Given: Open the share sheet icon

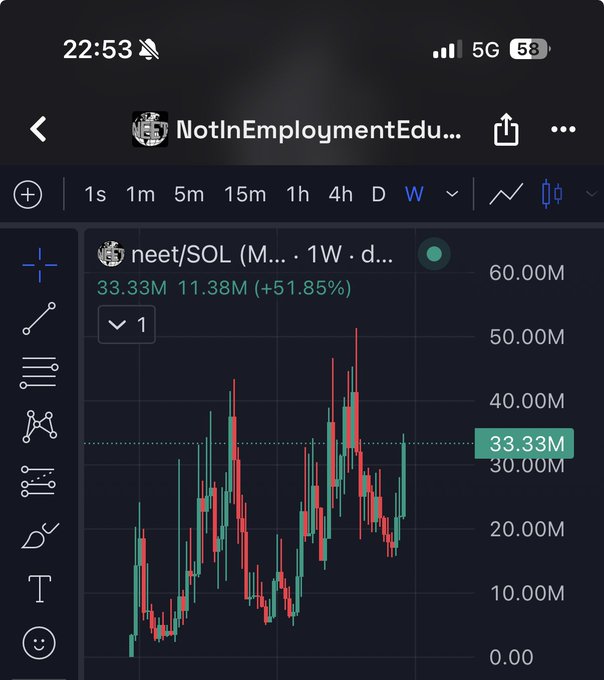Looking at the screenshot, I should pyautogui.click(x=506, y=129).
